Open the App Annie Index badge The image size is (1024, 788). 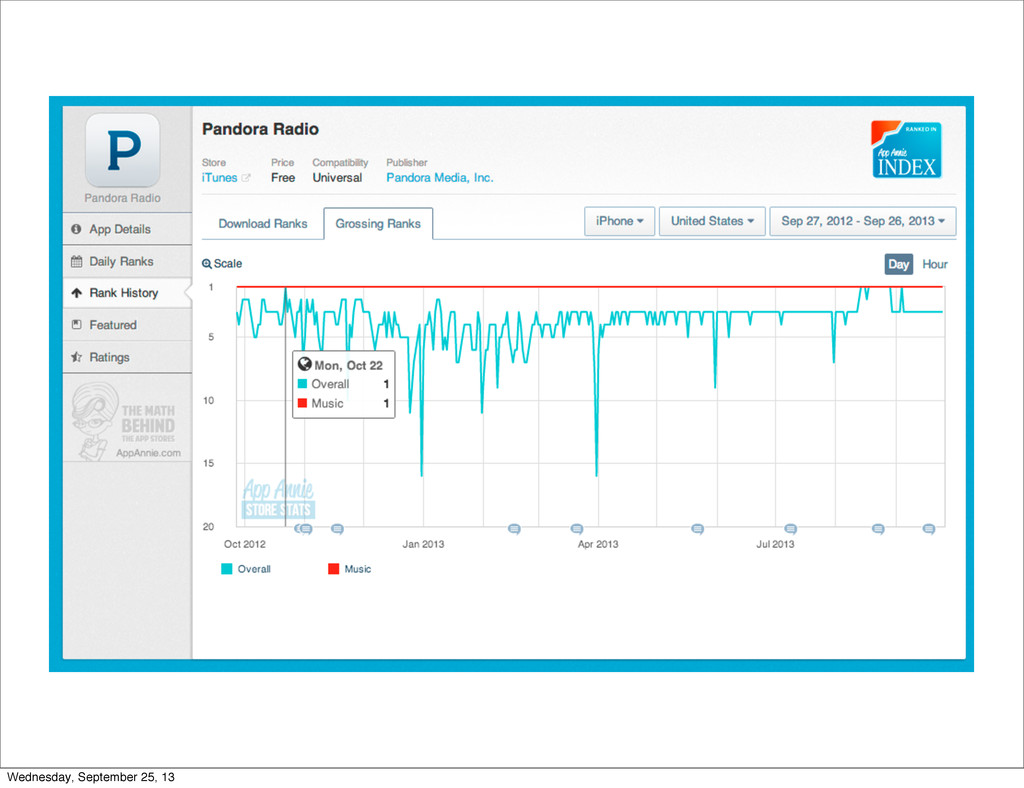906,150
